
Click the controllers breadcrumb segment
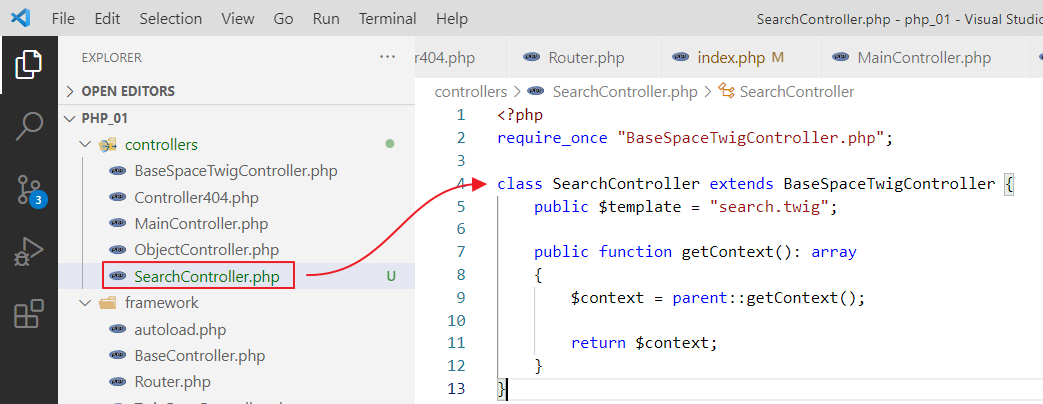[x=470, y=91]
